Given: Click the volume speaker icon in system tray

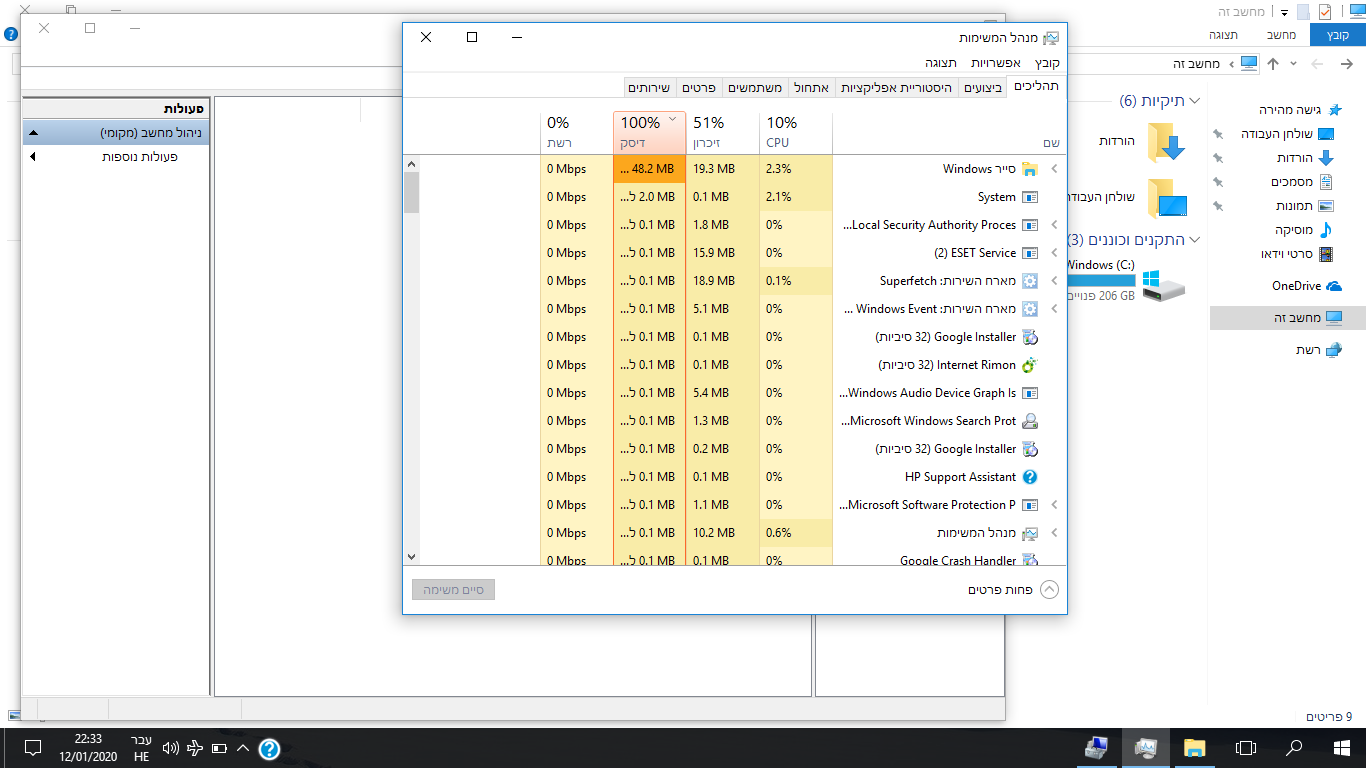Looking at the screenshot, I should [170, 748].
